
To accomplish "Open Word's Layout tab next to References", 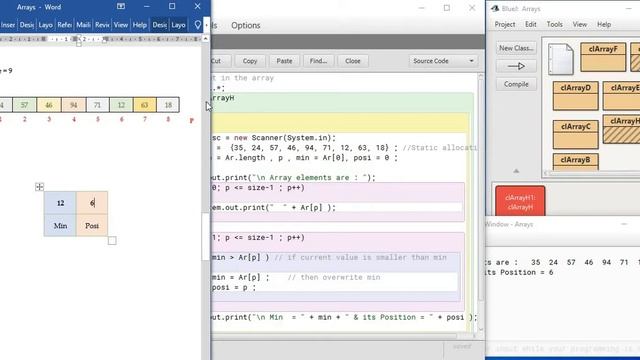I will pyautogui.click(x=45, y=25).
